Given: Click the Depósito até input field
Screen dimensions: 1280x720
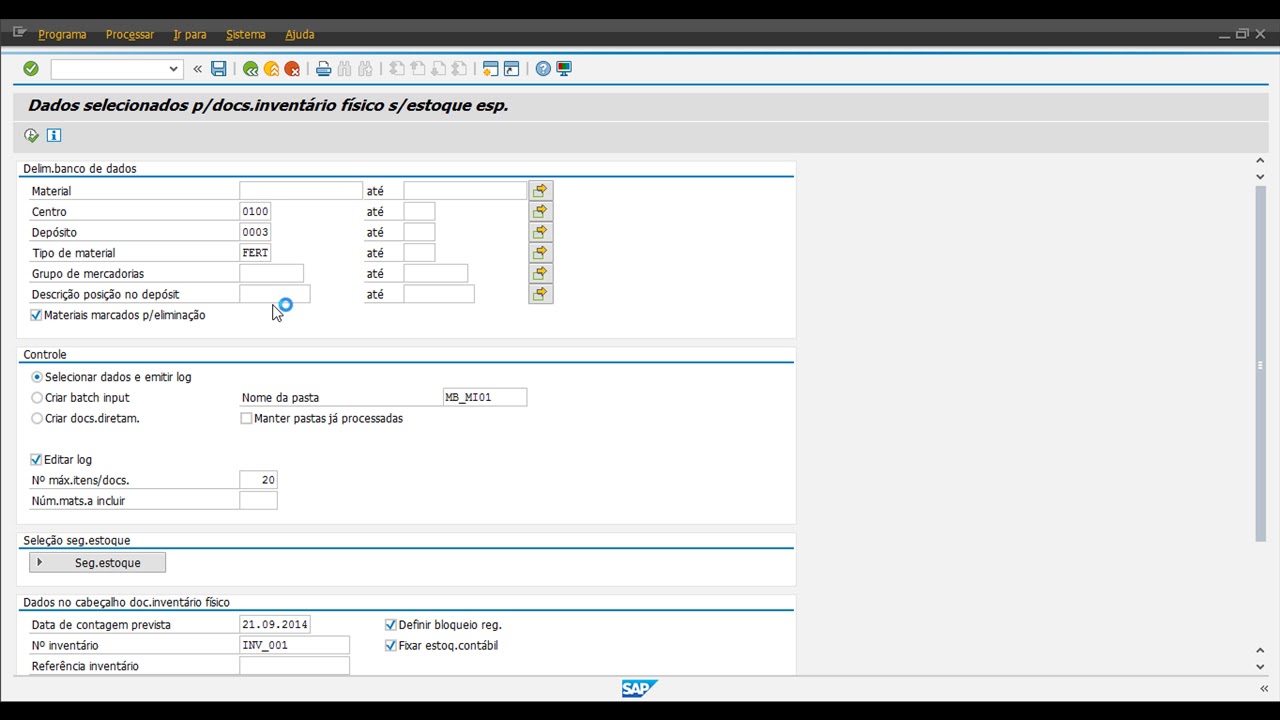Looking at the screenshot, I should (419, 232).
